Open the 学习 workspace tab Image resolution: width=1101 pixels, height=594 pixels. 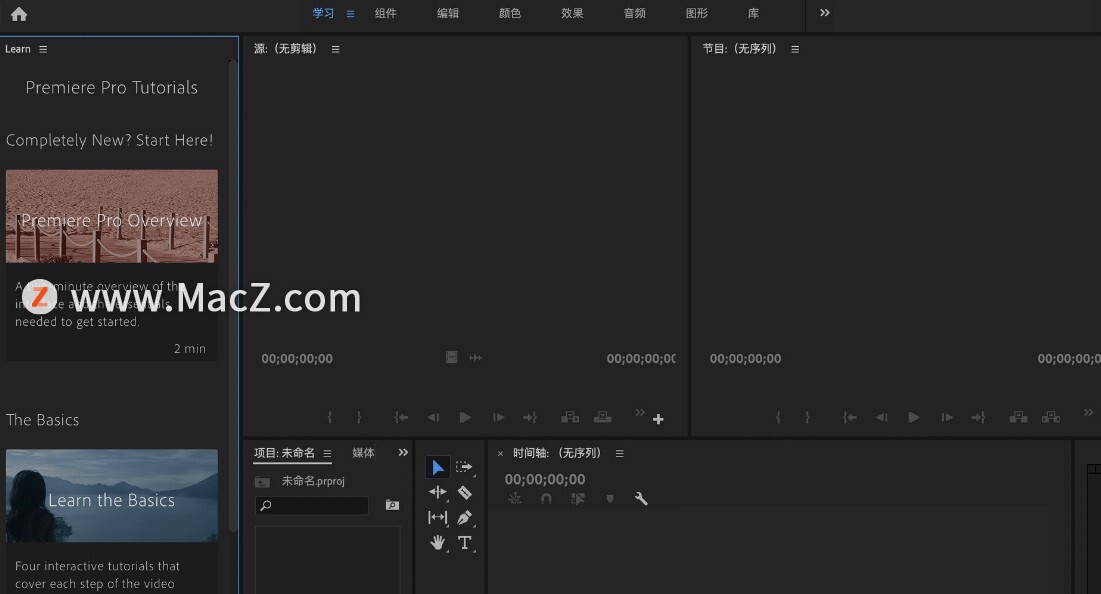point(323,13)
